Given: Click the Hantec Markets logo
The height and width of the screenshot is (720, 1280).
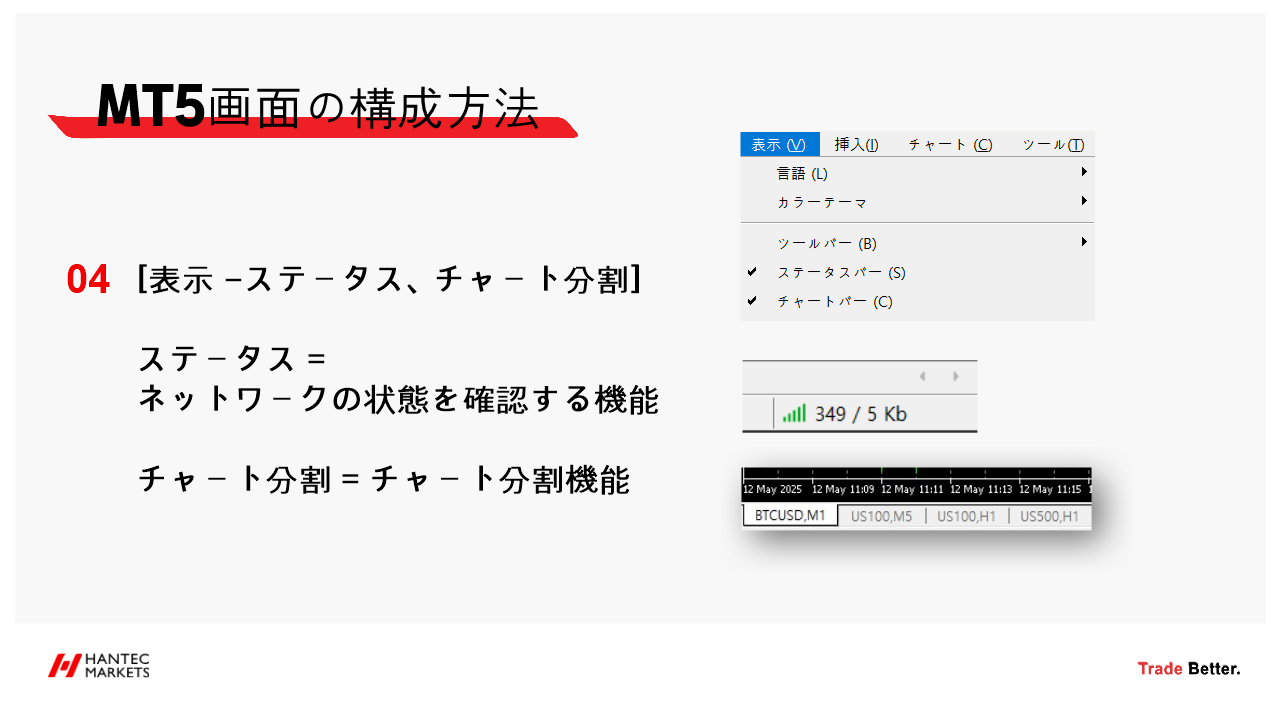Looking at the screenshot, I should click(100, 665).
